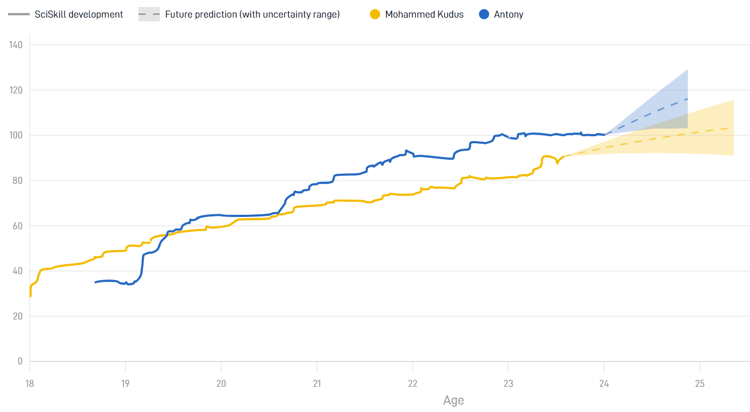This screenshot has width=750, height=412.
Task: Click the blue Antony legend dot
Action: coord(484,15)
